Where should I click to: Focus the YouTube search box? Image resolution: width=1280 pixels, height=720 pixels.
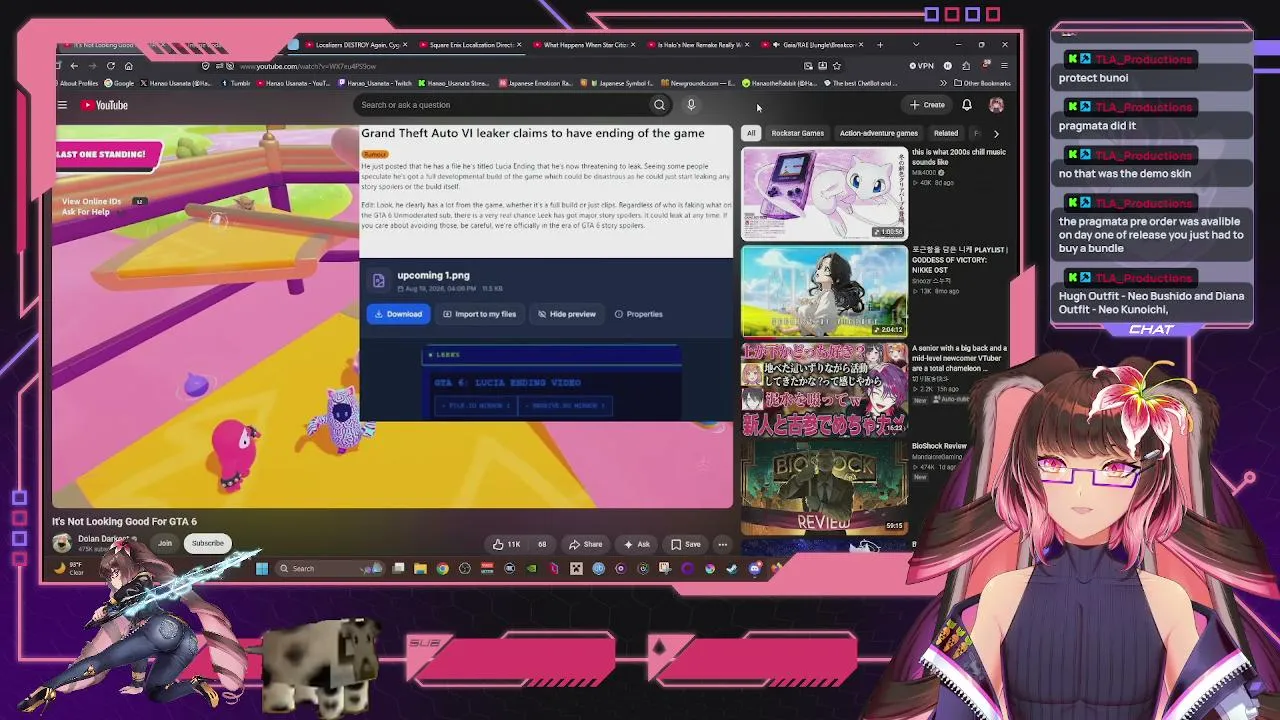tap(502, 105)
